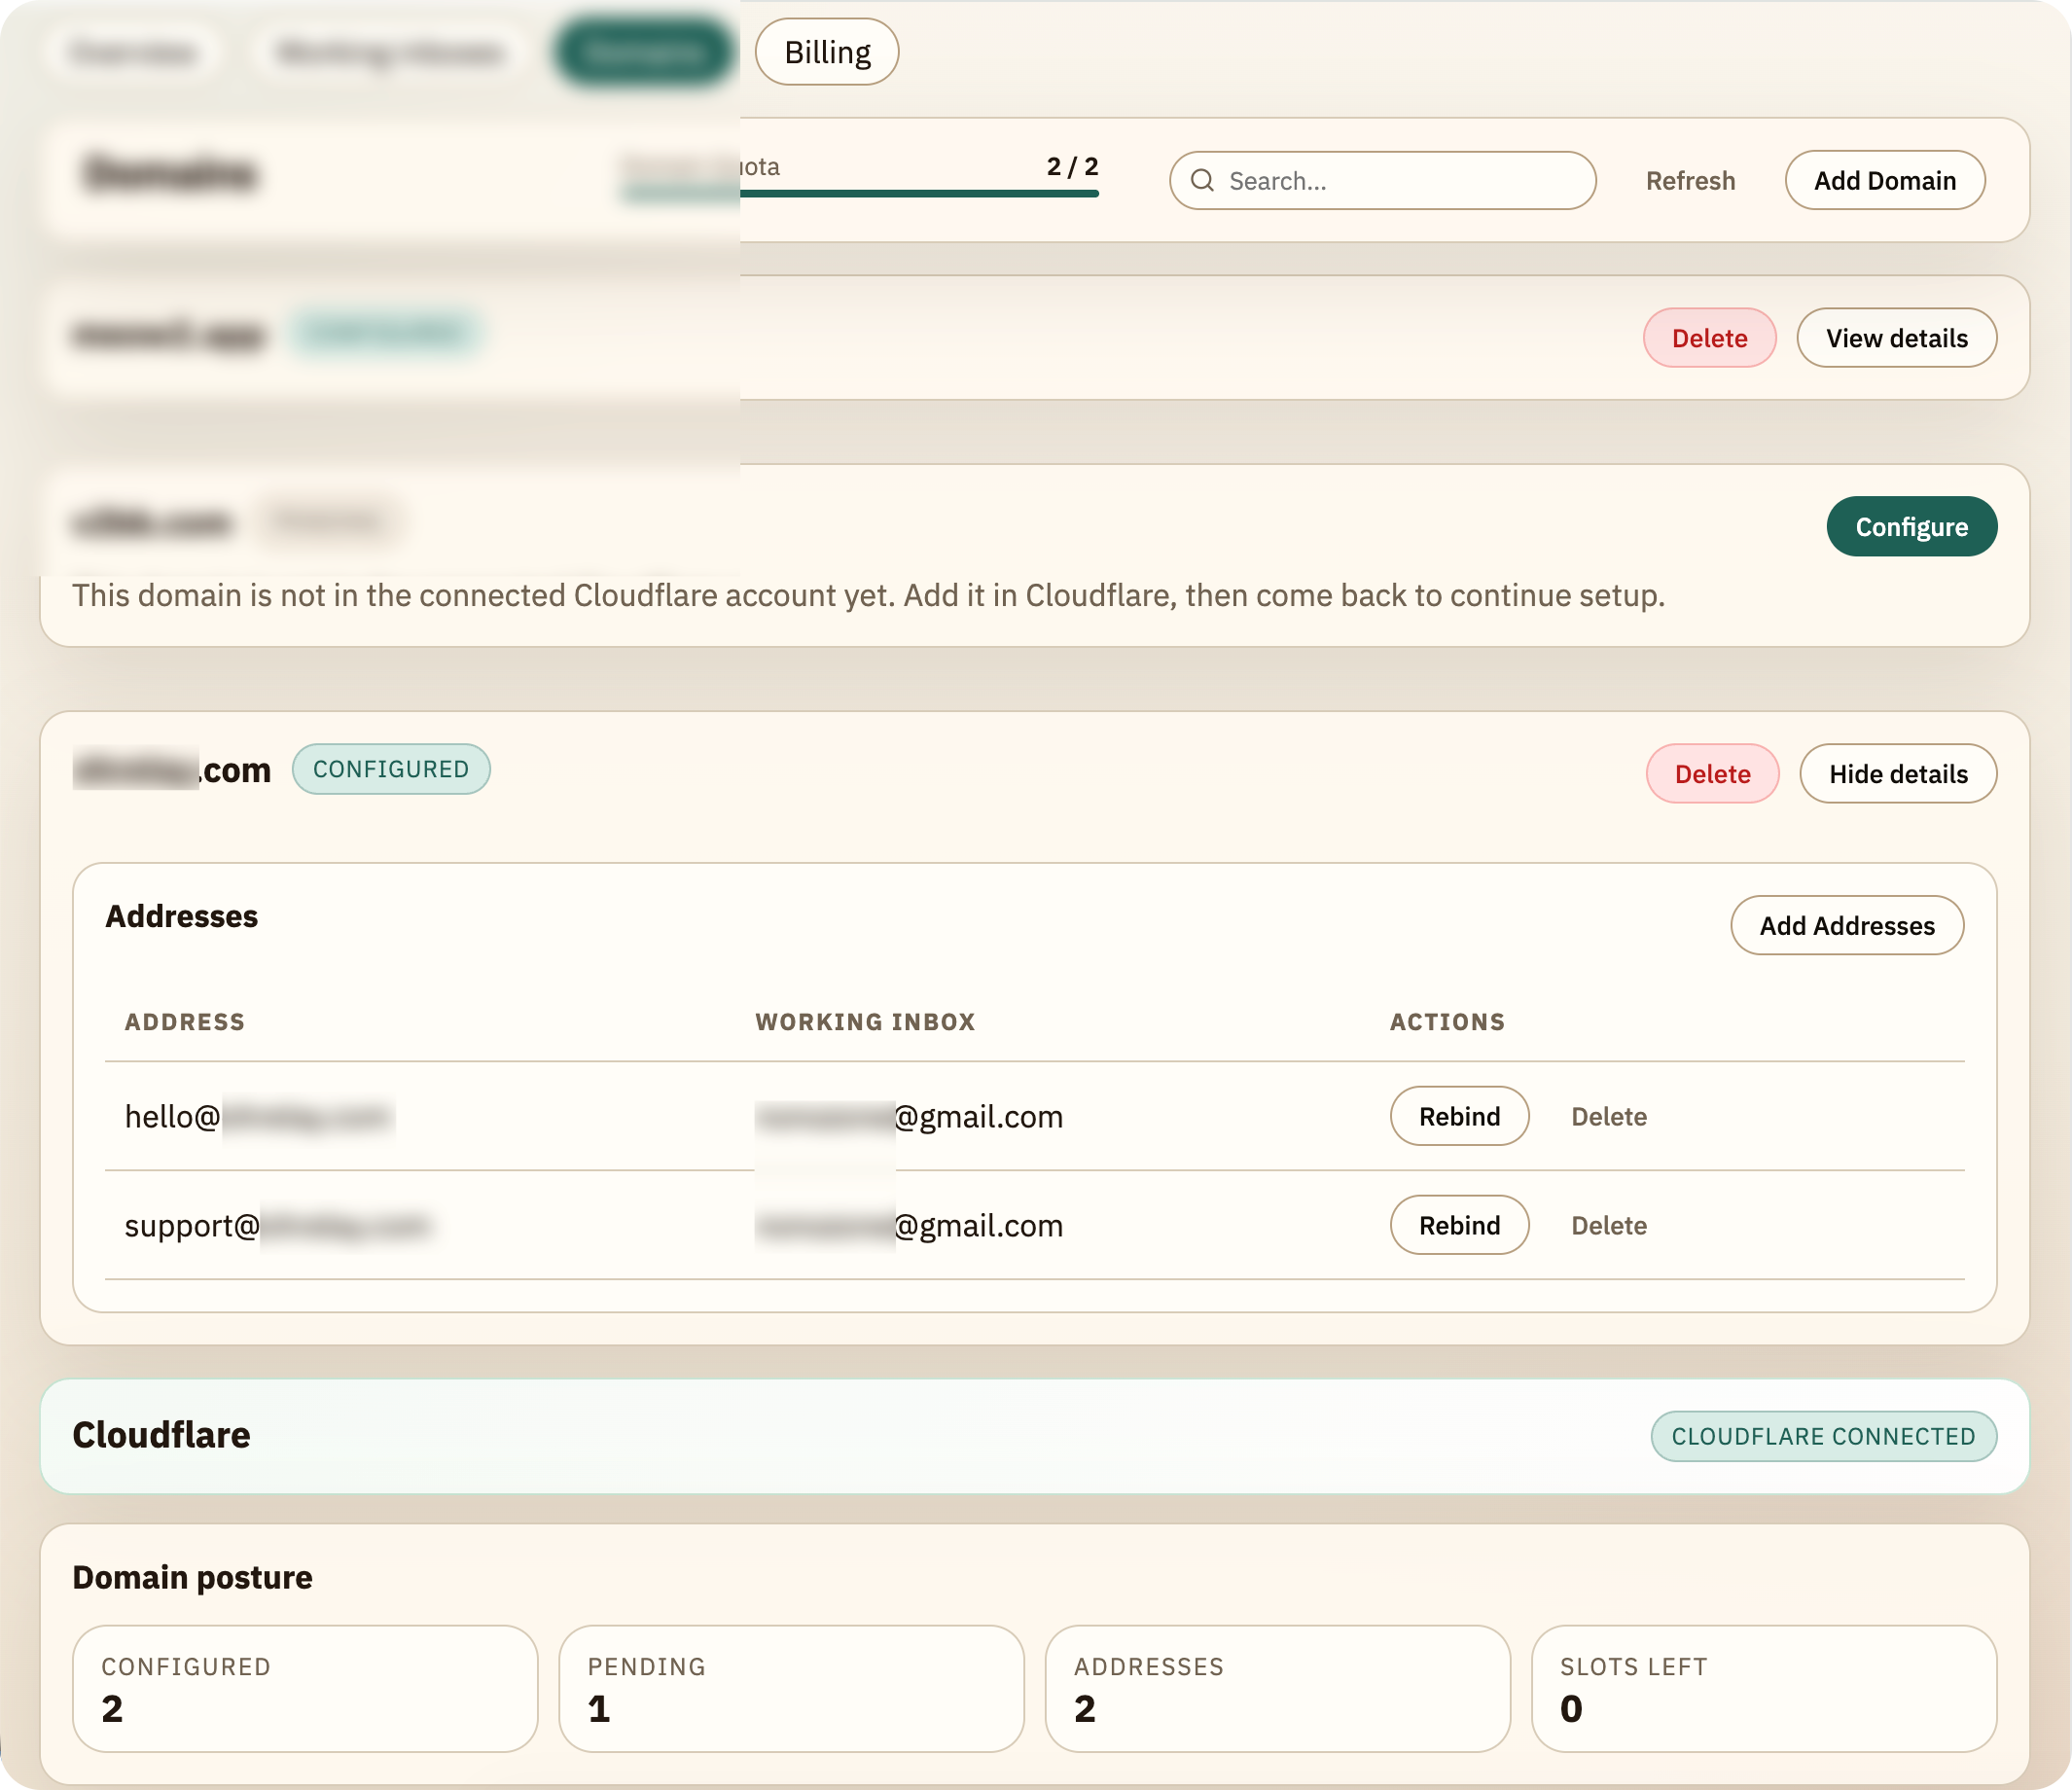The image size is (2072, 1790).
Task: Type in the Search domains field
Action: click(x=1400, y=181)
